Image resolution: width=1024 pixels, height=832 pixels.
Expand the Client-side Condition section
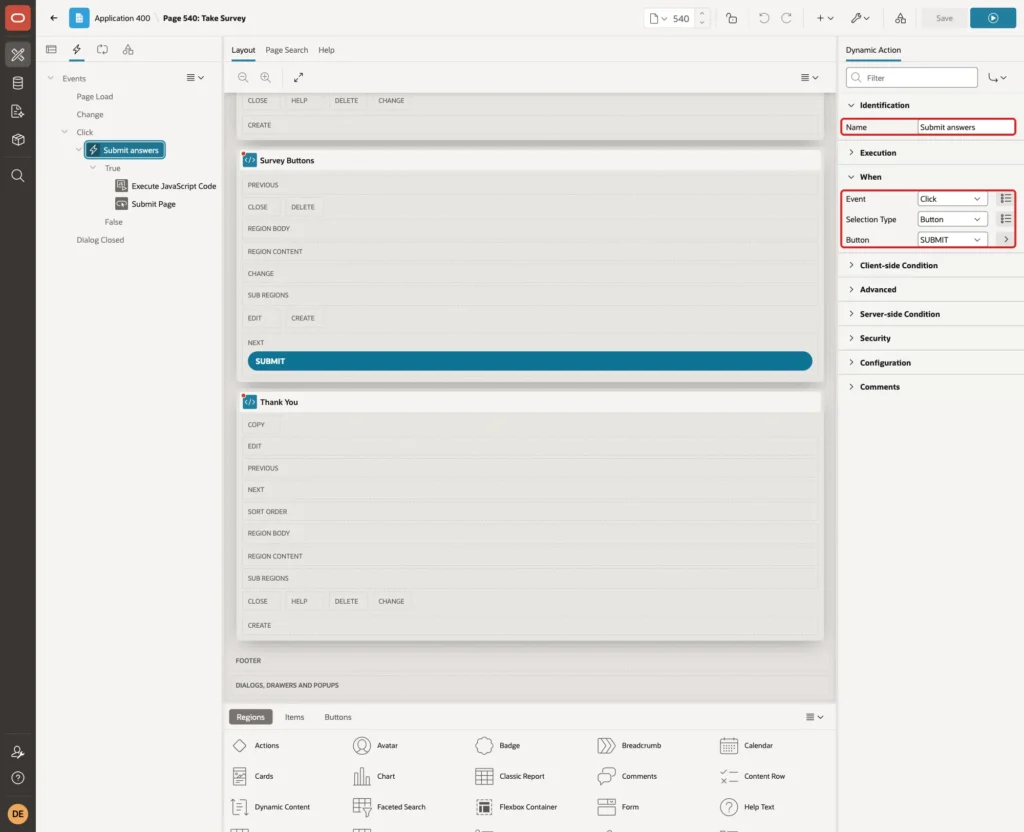851,265
